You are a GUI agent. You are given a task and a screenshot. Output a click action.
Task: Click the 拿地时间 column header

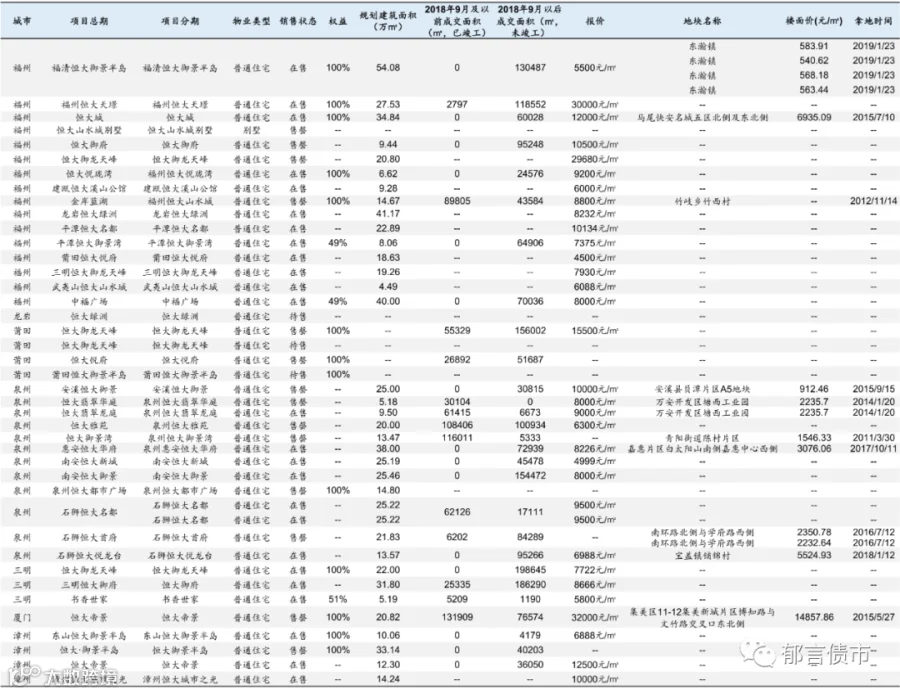pyautogui.click(x=873, y=21)
